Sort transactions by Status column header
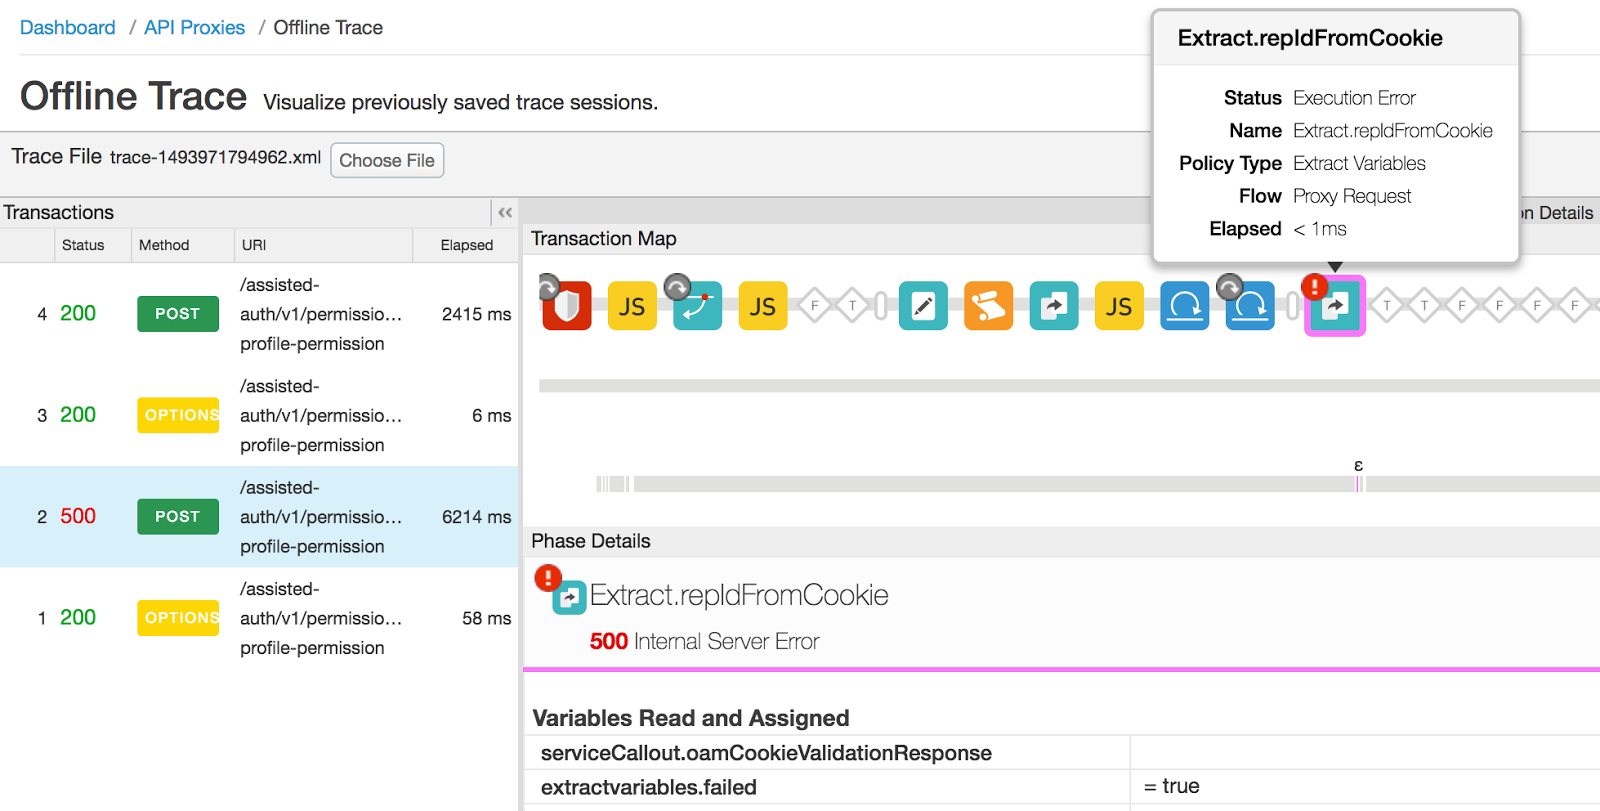Screen dimensions: 1600x811 tap(83, 245)
